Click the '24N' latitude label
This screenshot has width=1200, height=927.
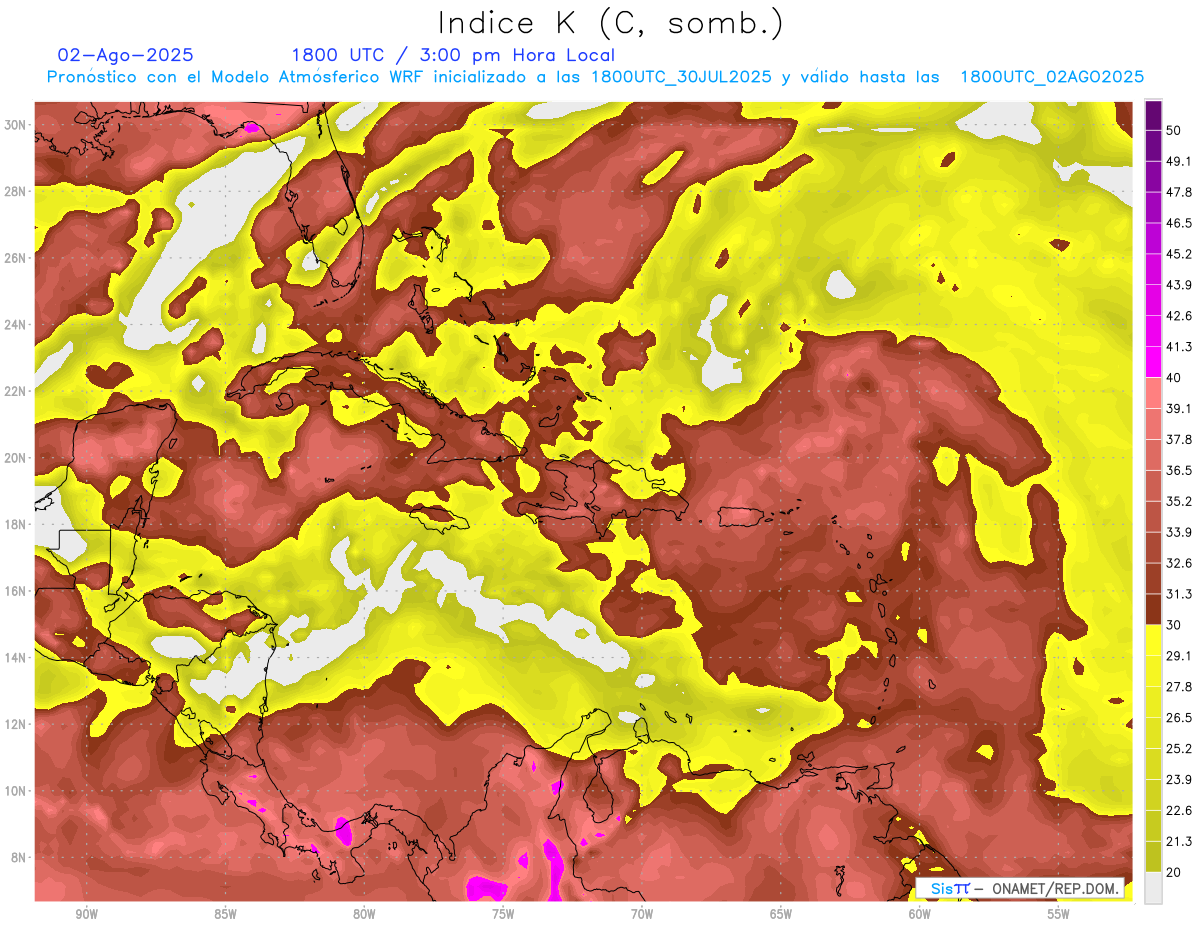[x=16, y=325]
